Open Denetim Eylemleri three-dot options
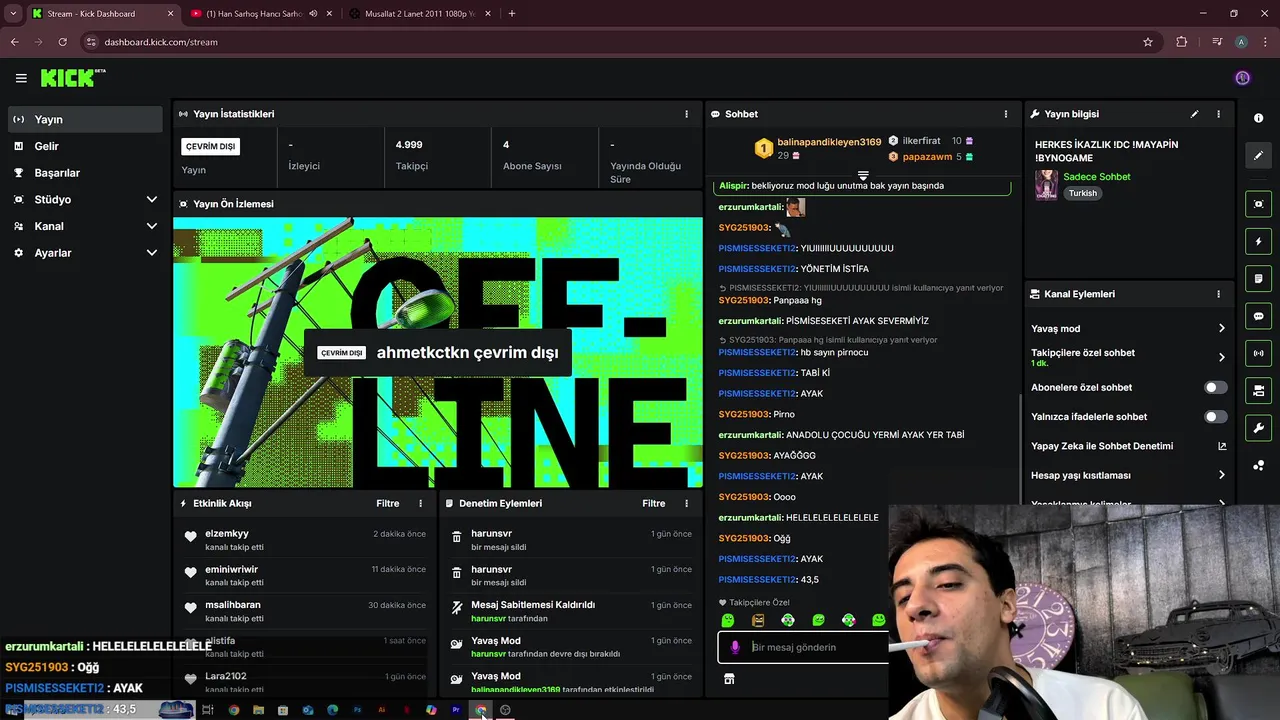This screenshot has width=1280, height=720. 686,503
